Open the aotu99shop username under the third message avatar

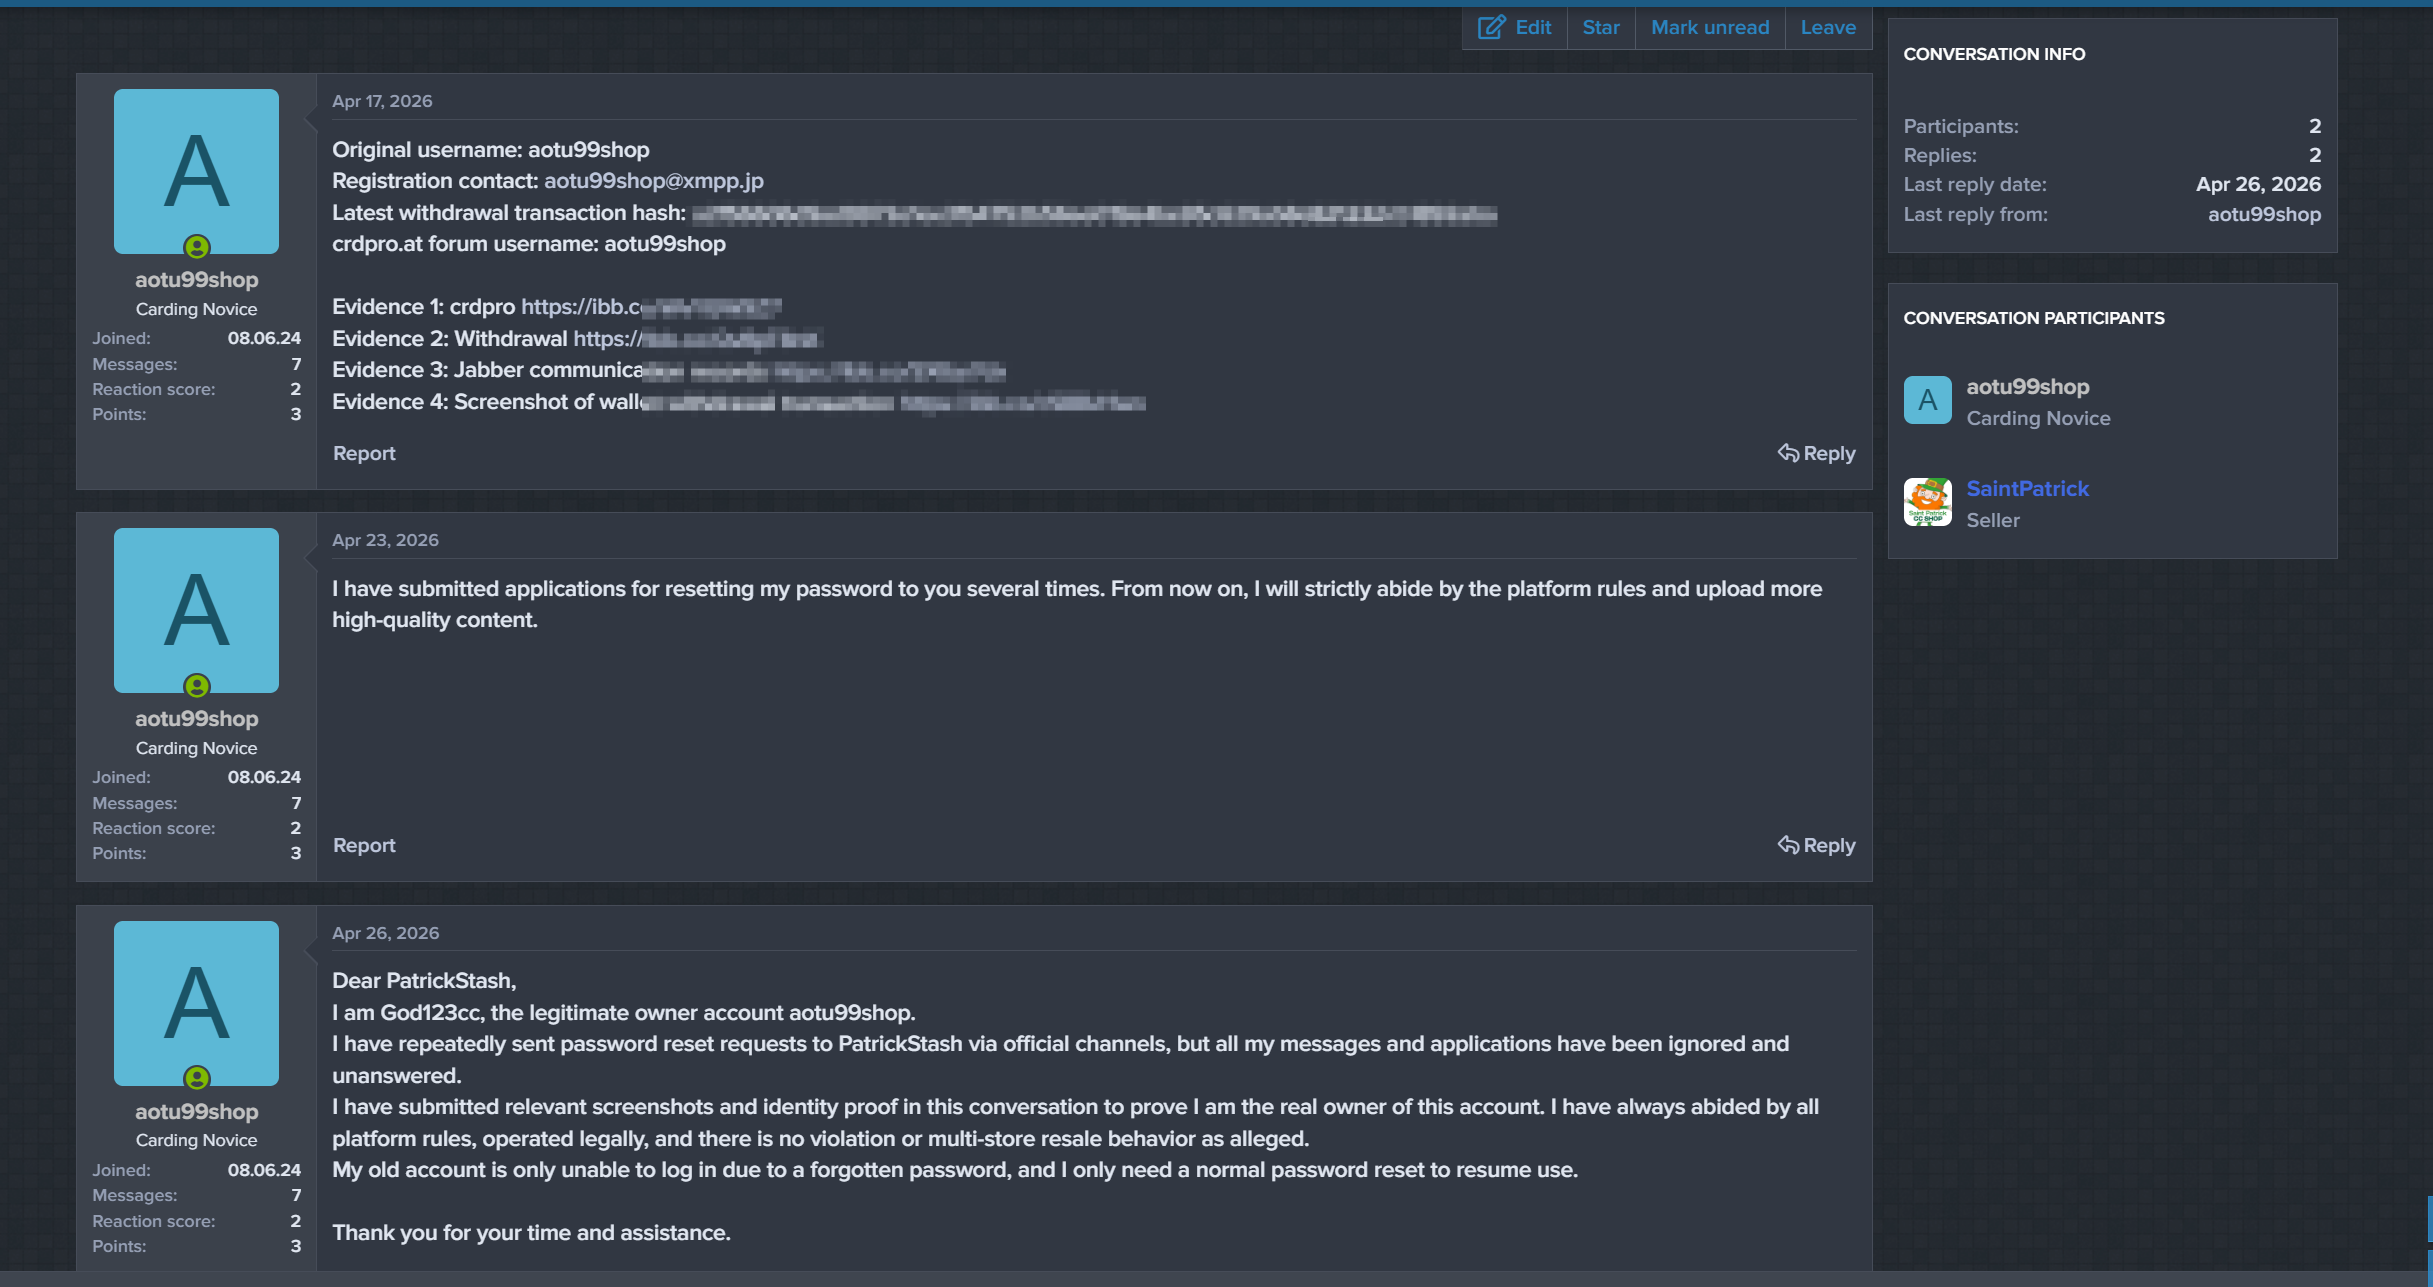pyautogui.click(x=196, y=1111)
